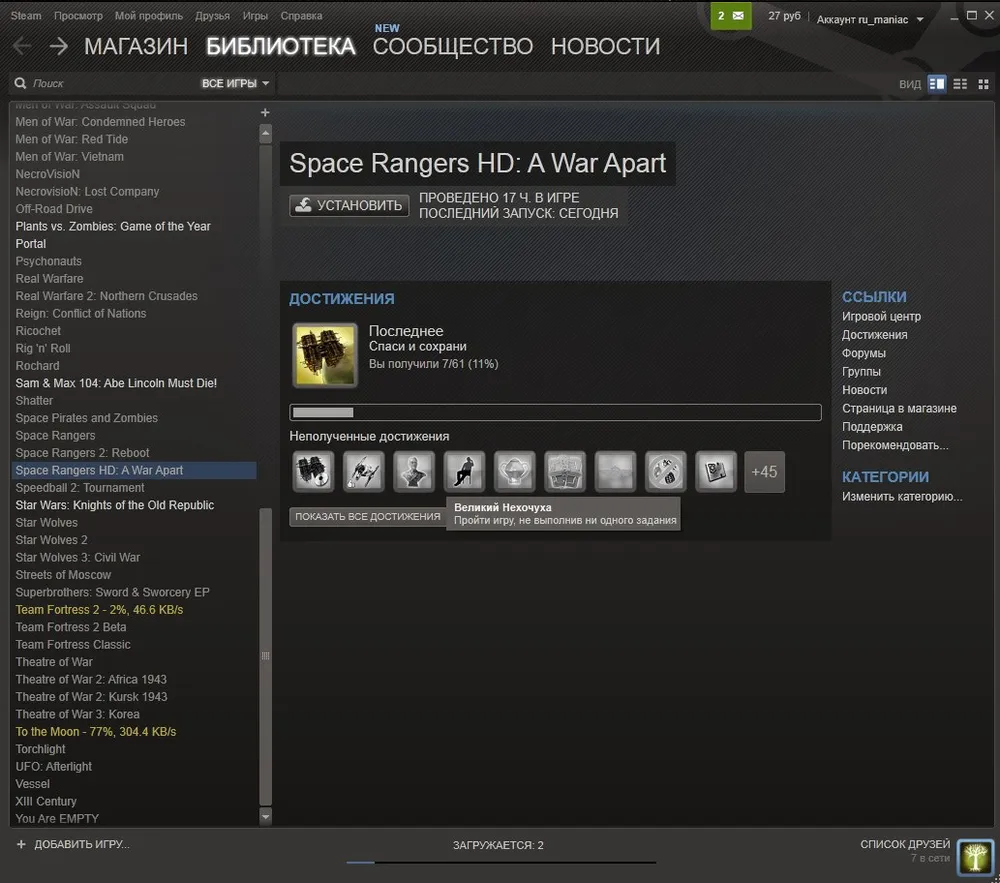Image resolution: width=1000 pixels, height=883 pixels.
Task: Switch to grid view mode
Action: click(x=982, y=84)
